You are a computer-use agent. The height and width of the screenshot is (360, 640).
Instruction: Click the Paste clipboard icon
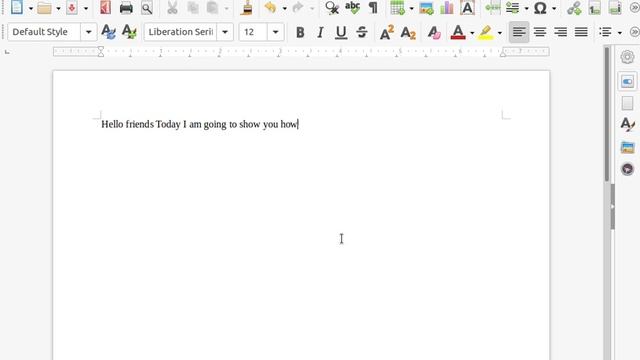pos(213,8)
